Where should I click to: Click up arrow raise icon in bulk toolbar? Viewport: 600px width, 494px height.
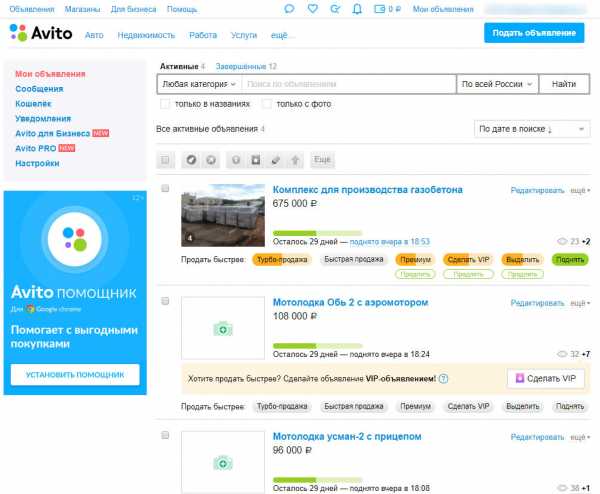(x=295, y=160)
